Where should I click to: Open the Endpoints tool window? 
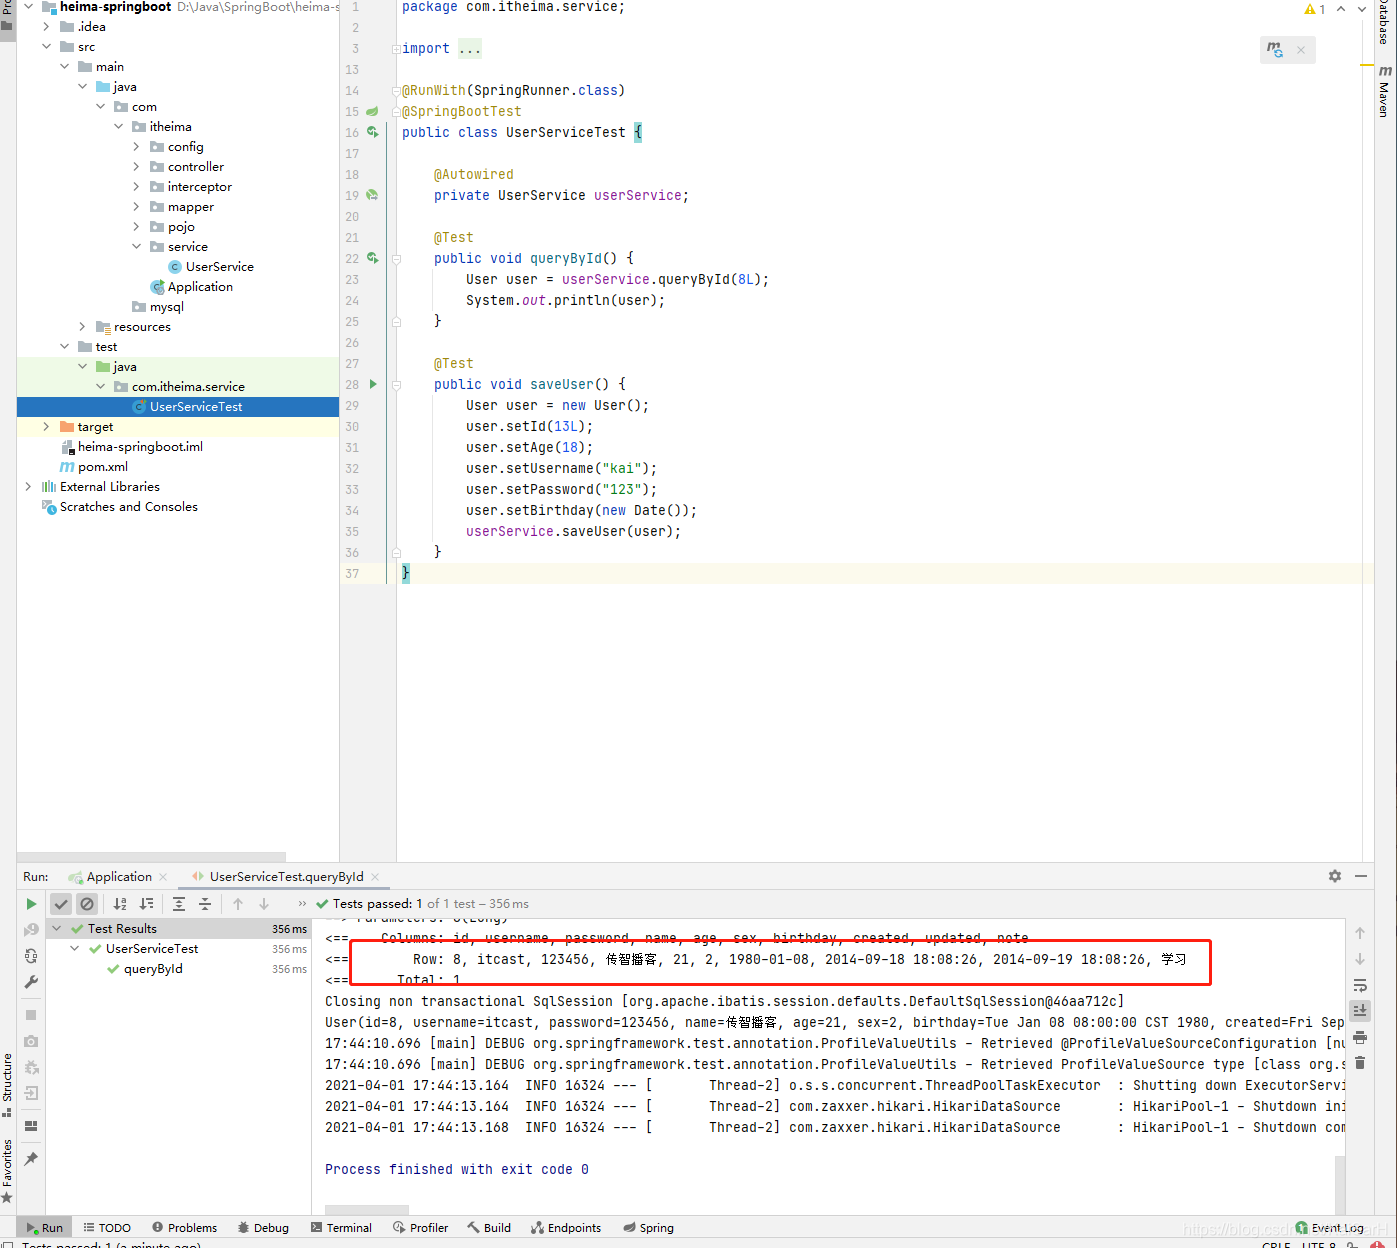[566, 1228]
